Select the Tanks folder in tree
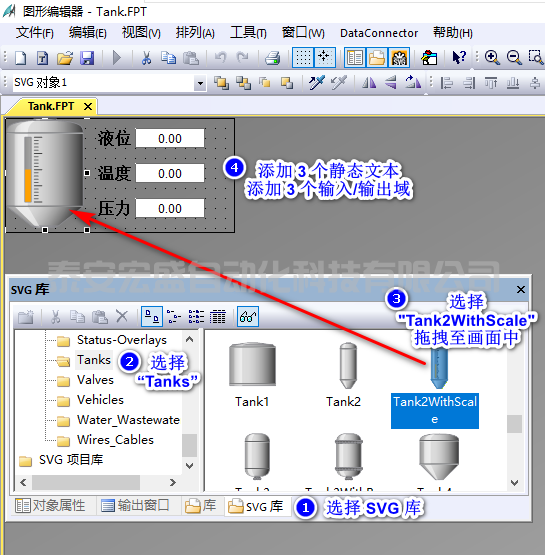The height and width of the screenshot is (555, 545). click(94, 360)
